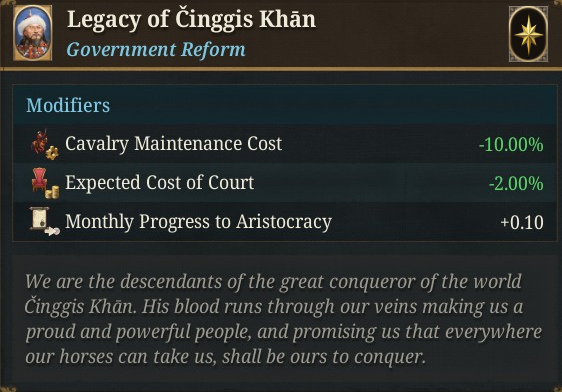The height and width of the screenshot is (392, 562).
Task: Select the Cavalry Maintenance Cost row
Action: 285,144
